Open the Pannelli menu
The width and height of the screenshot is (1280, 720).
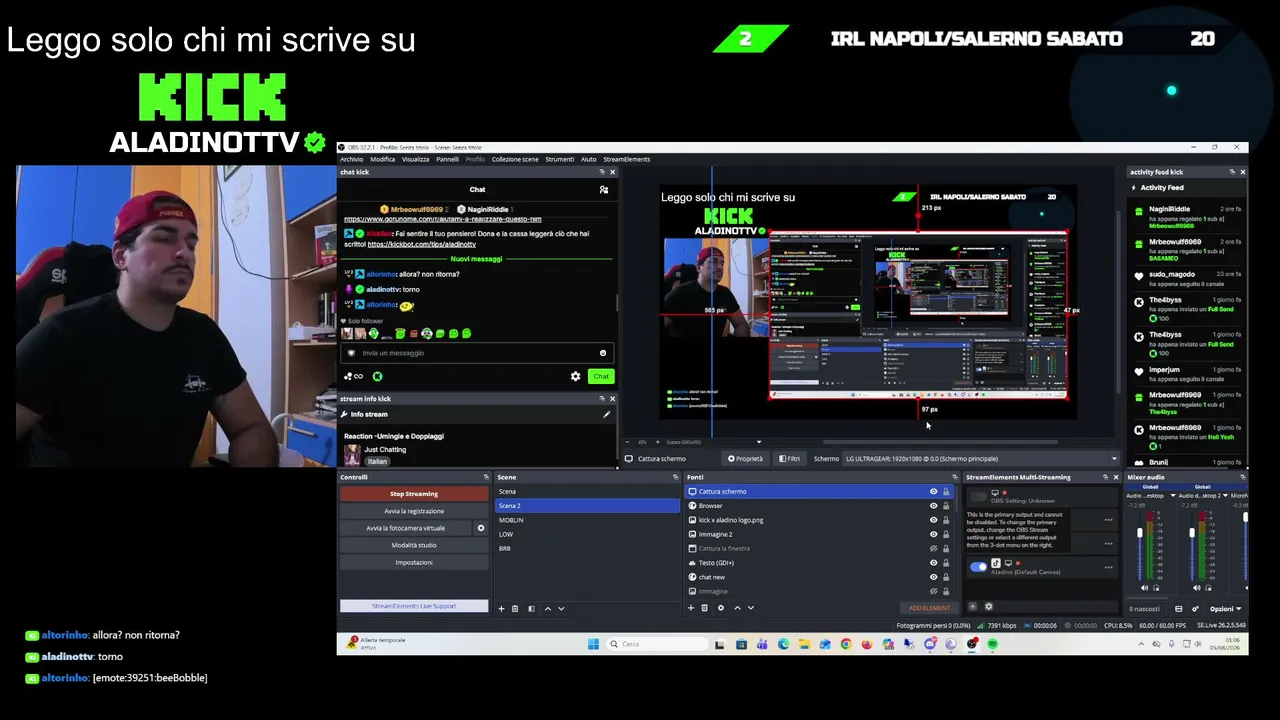(x=447, y=159)
